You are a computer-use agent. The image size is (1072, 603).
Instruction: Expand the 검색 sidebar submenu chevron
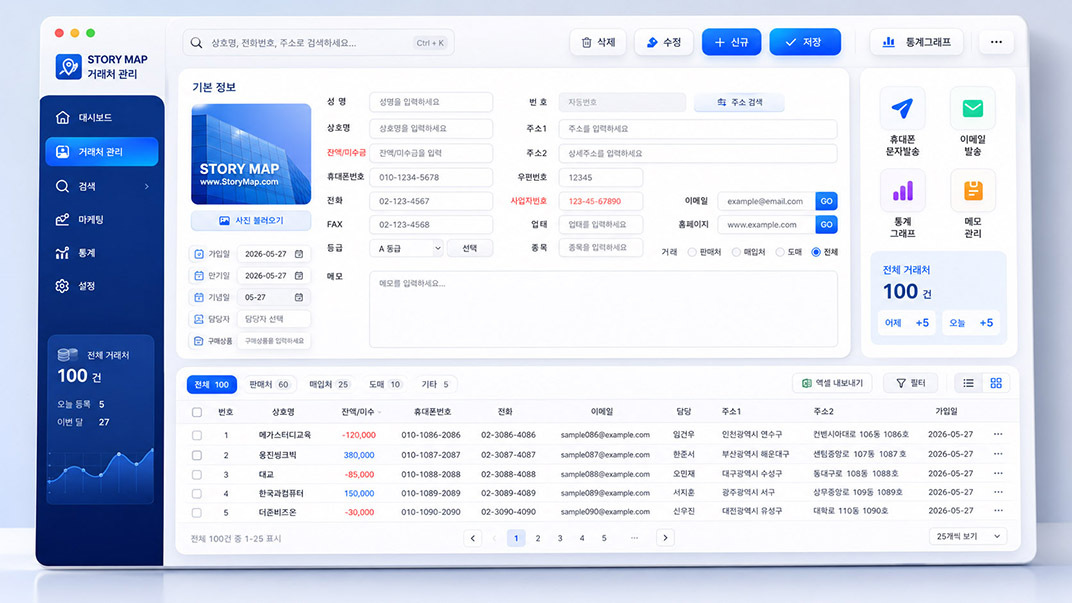(146, 186)
